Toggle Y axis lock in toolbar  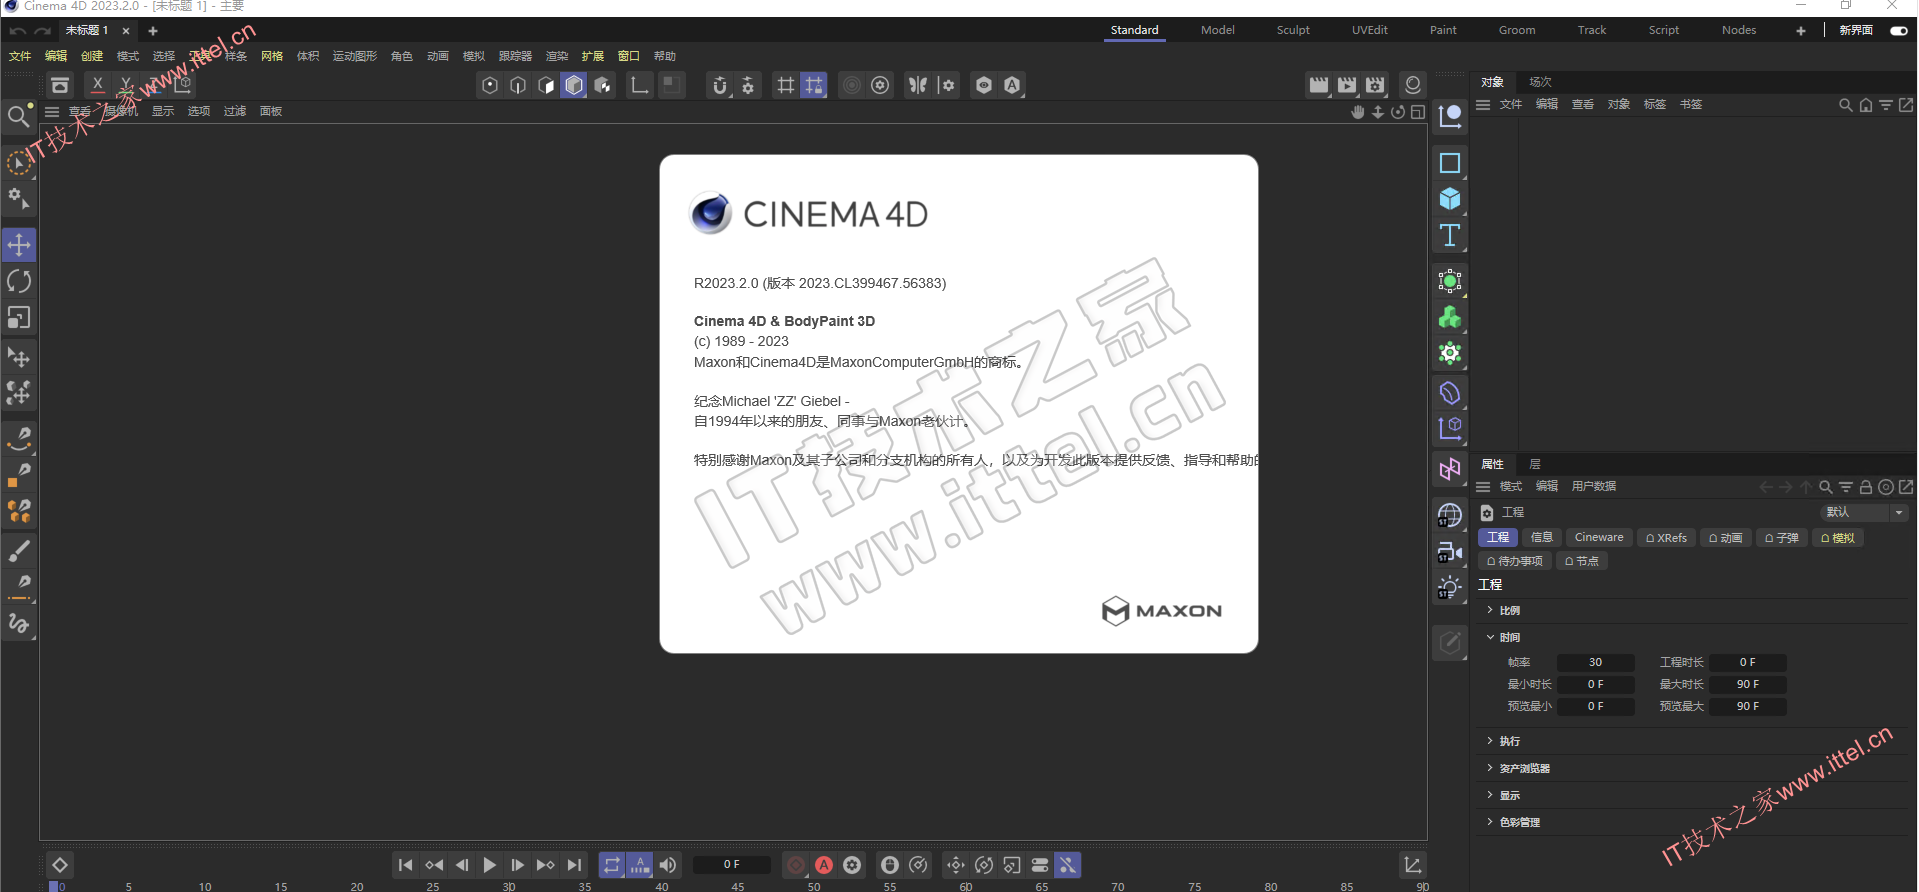pos(126,85)
